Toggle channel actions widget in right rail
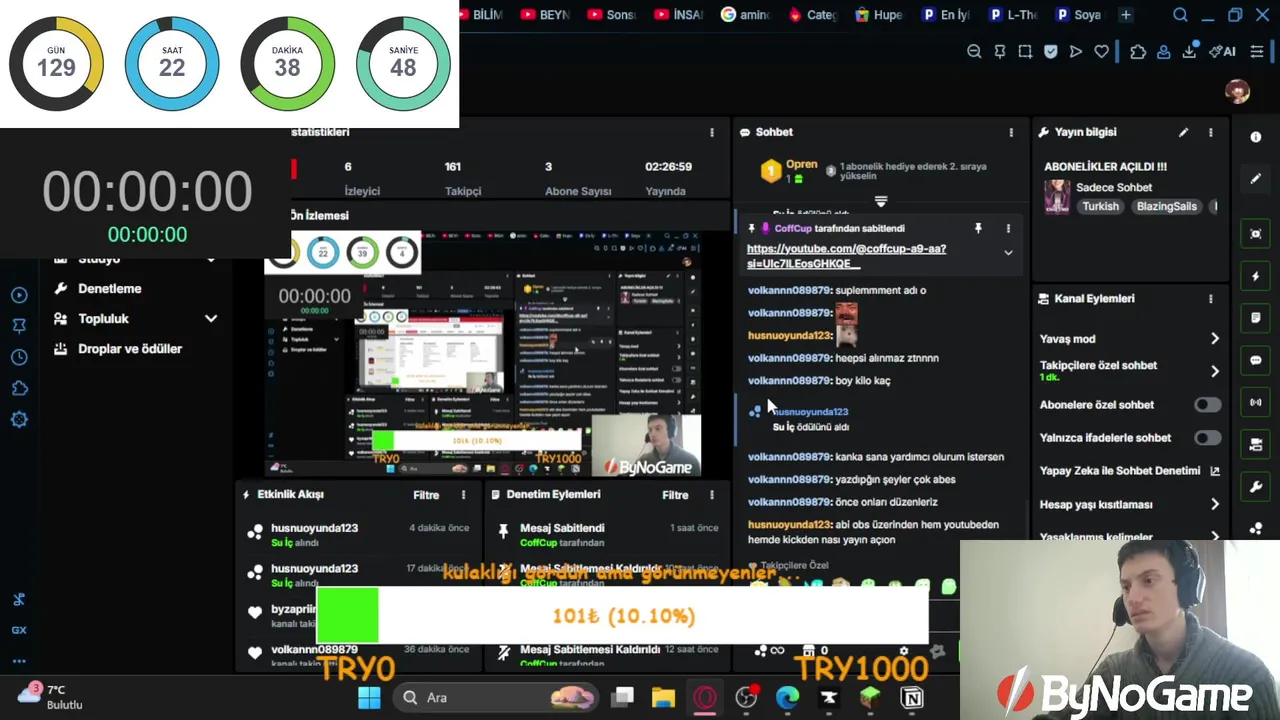 click(1256, 444)
